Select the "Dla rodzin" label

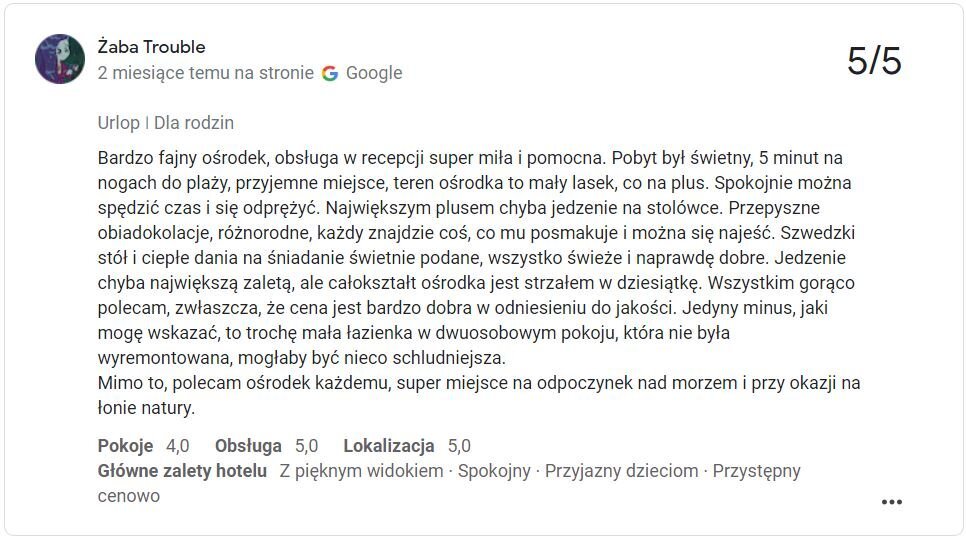[194, 123]
